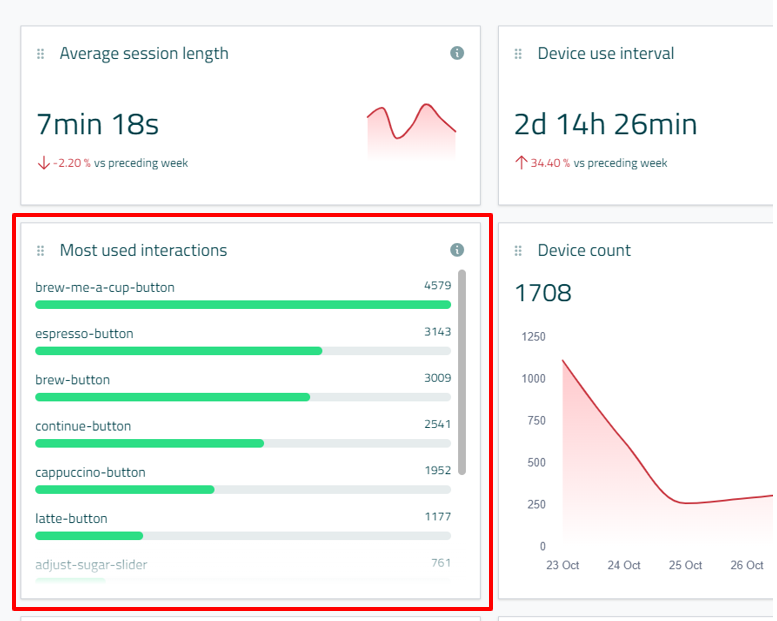Select the continue-button interaction row

tap(243, 434)
